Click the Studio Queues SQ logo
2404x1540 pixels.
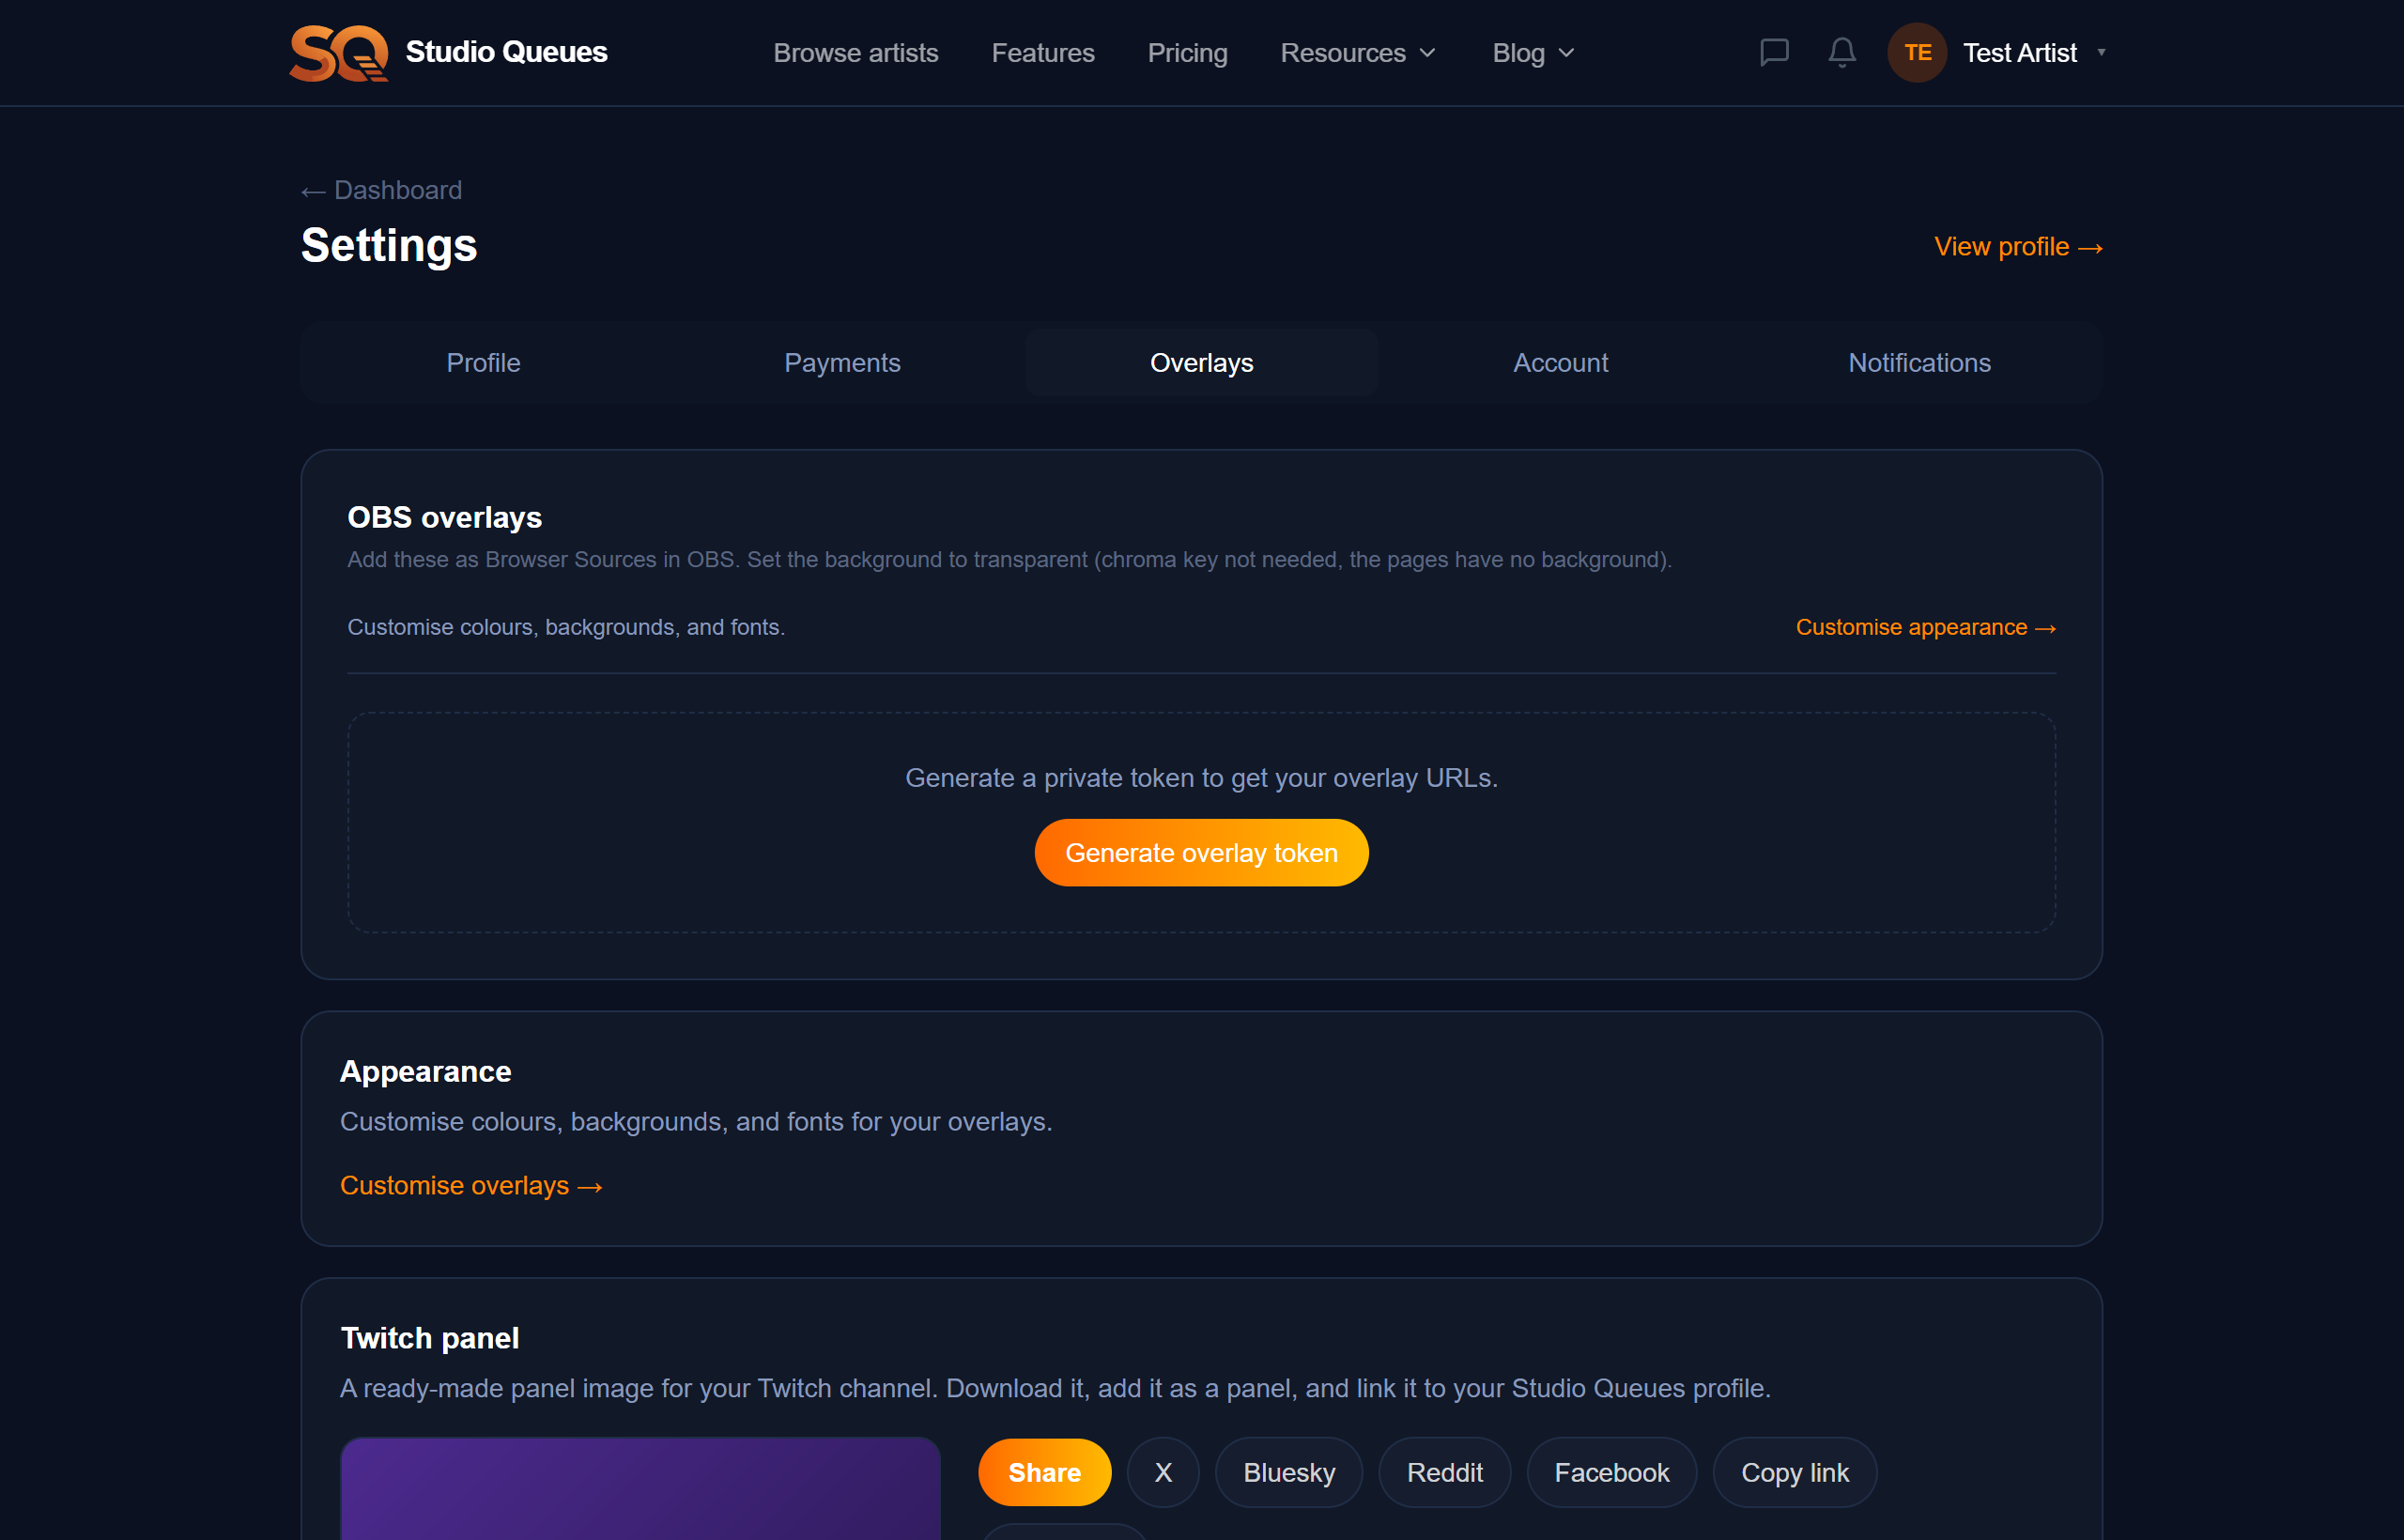pos(338,52)
